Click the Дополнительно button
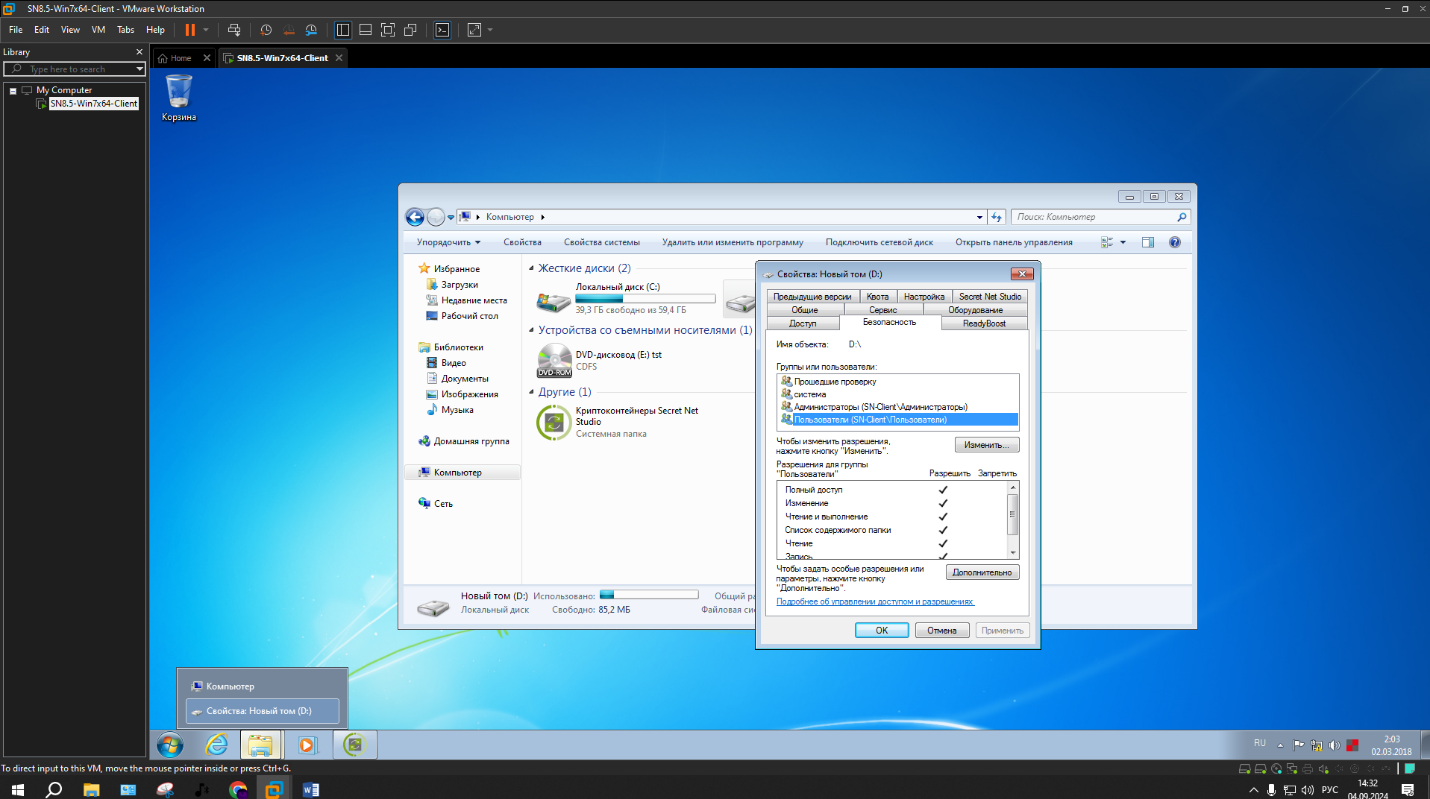 [983, 573]
